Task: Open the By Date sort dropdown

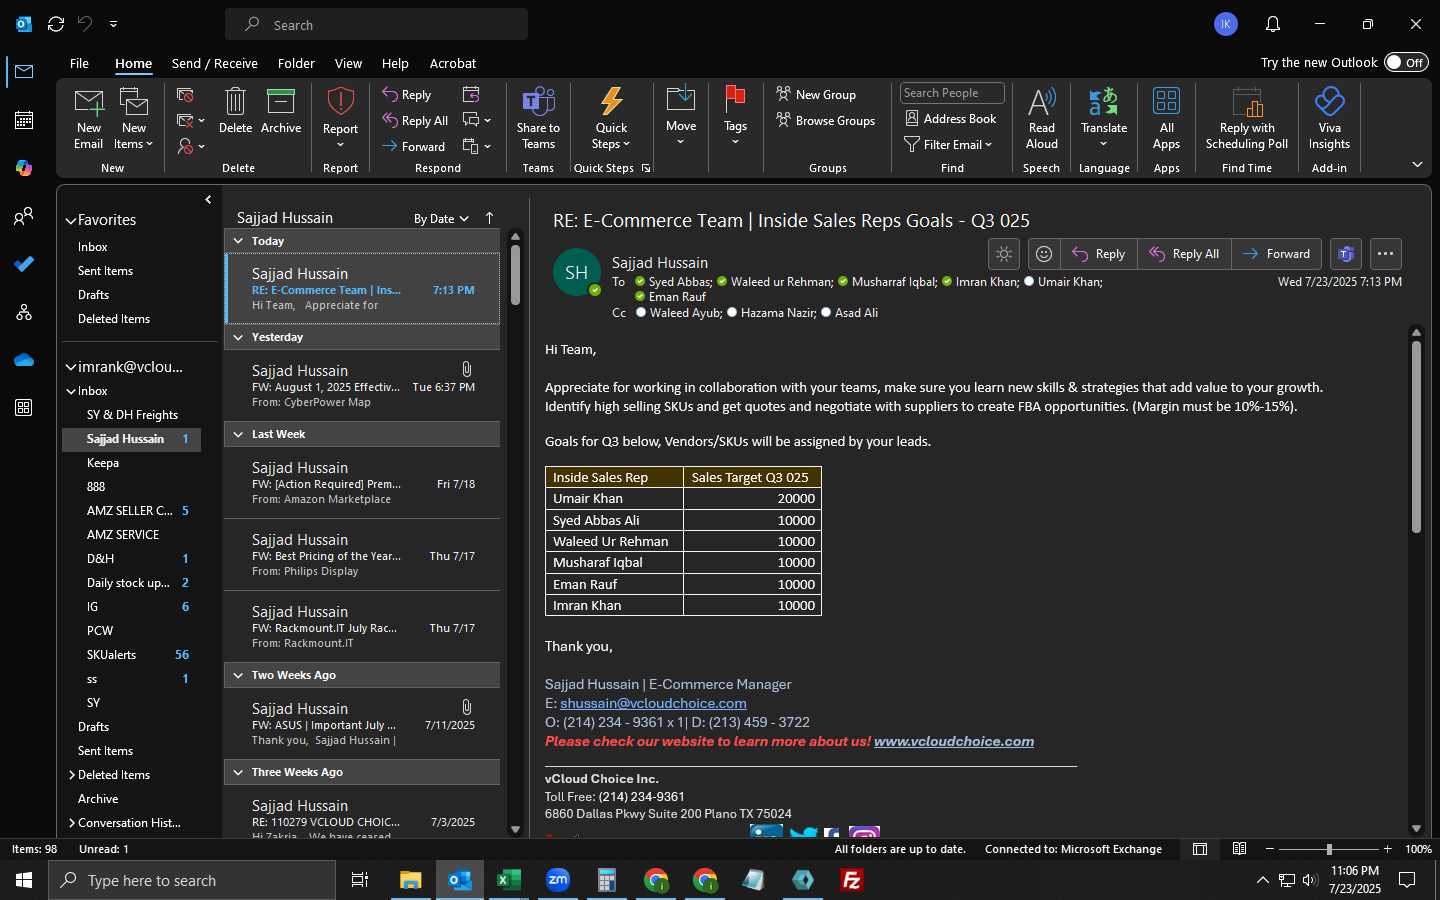Action: coord(441,218)
